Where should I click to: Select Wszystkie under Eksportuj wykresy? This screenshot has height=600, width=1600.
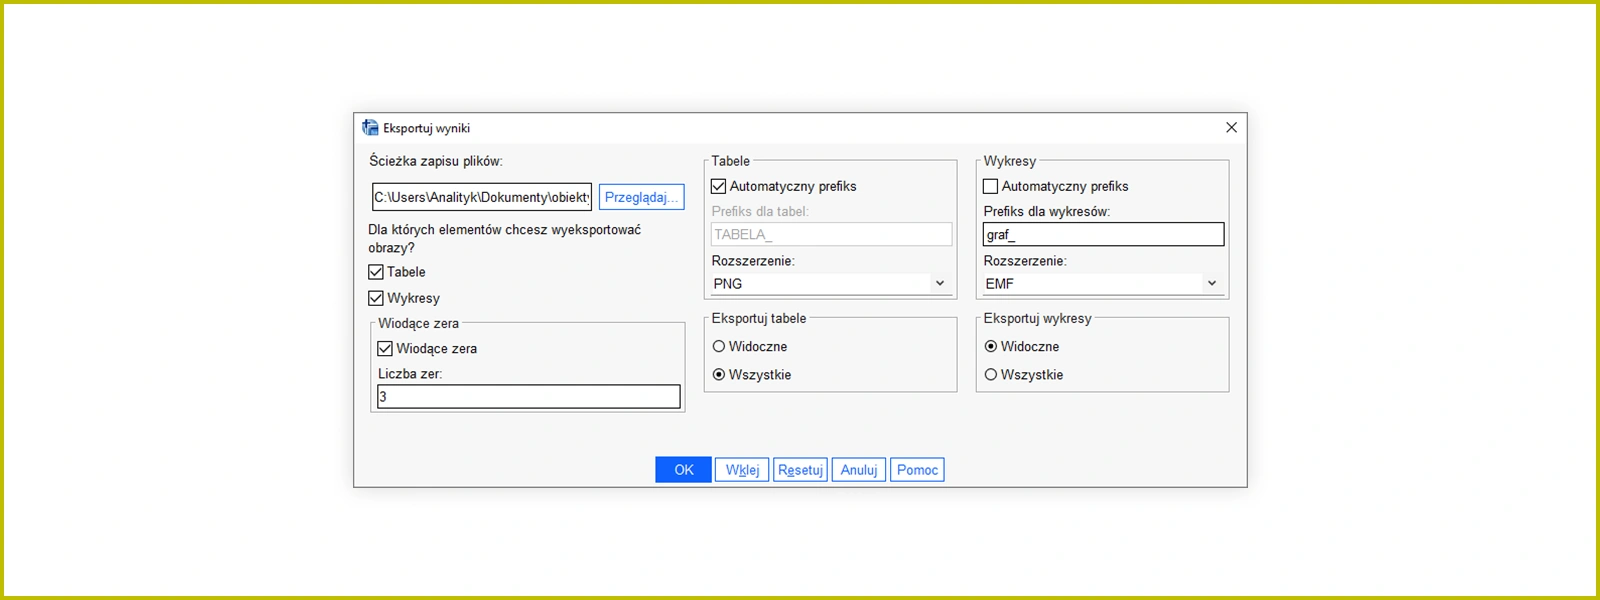pos(991,375)
